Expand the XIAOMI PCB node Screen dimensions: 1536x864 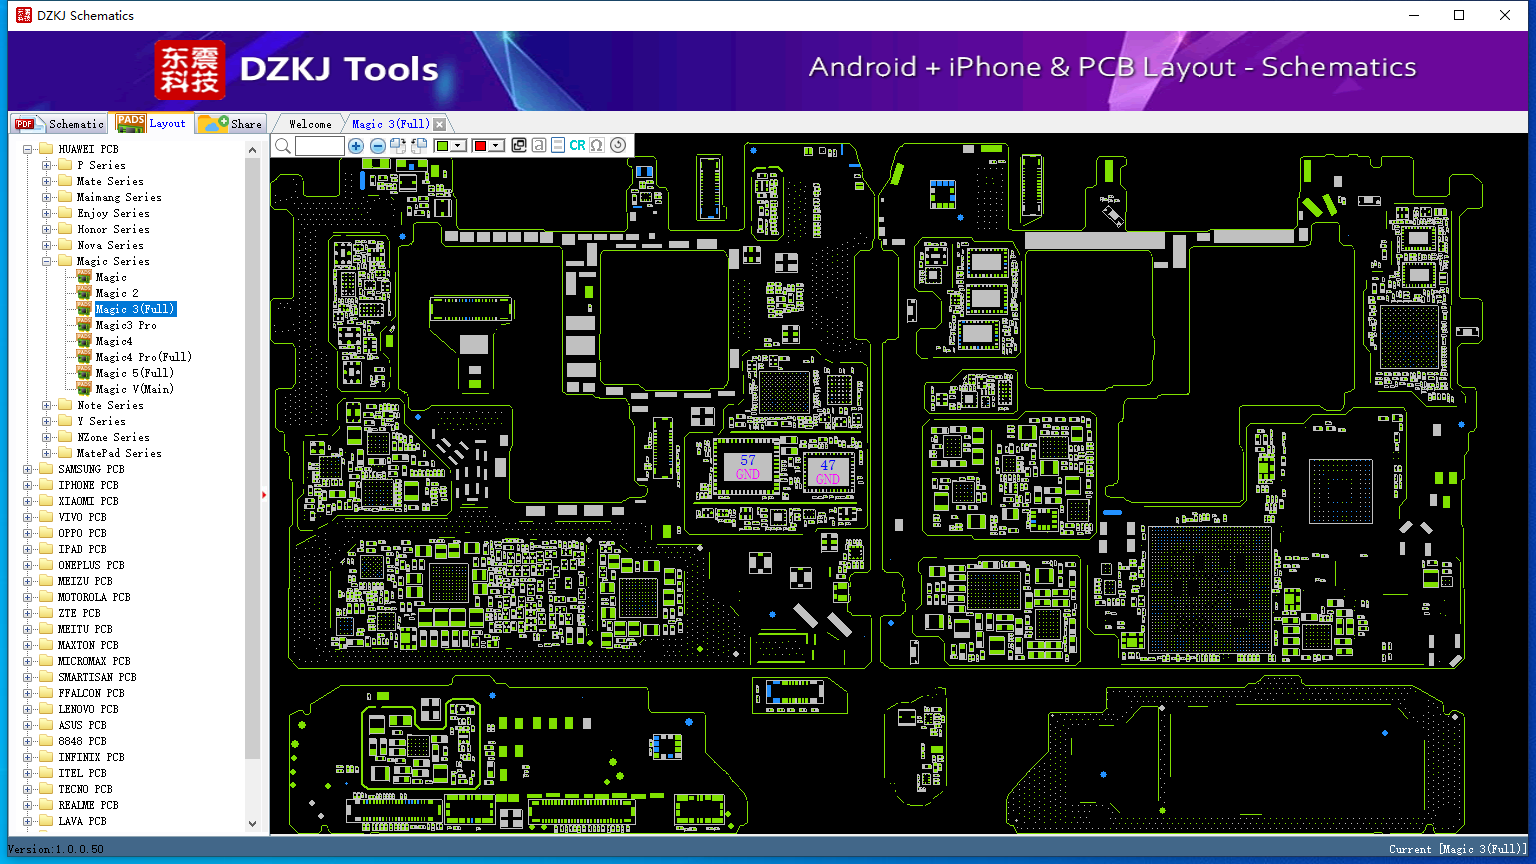coord(28,501)
